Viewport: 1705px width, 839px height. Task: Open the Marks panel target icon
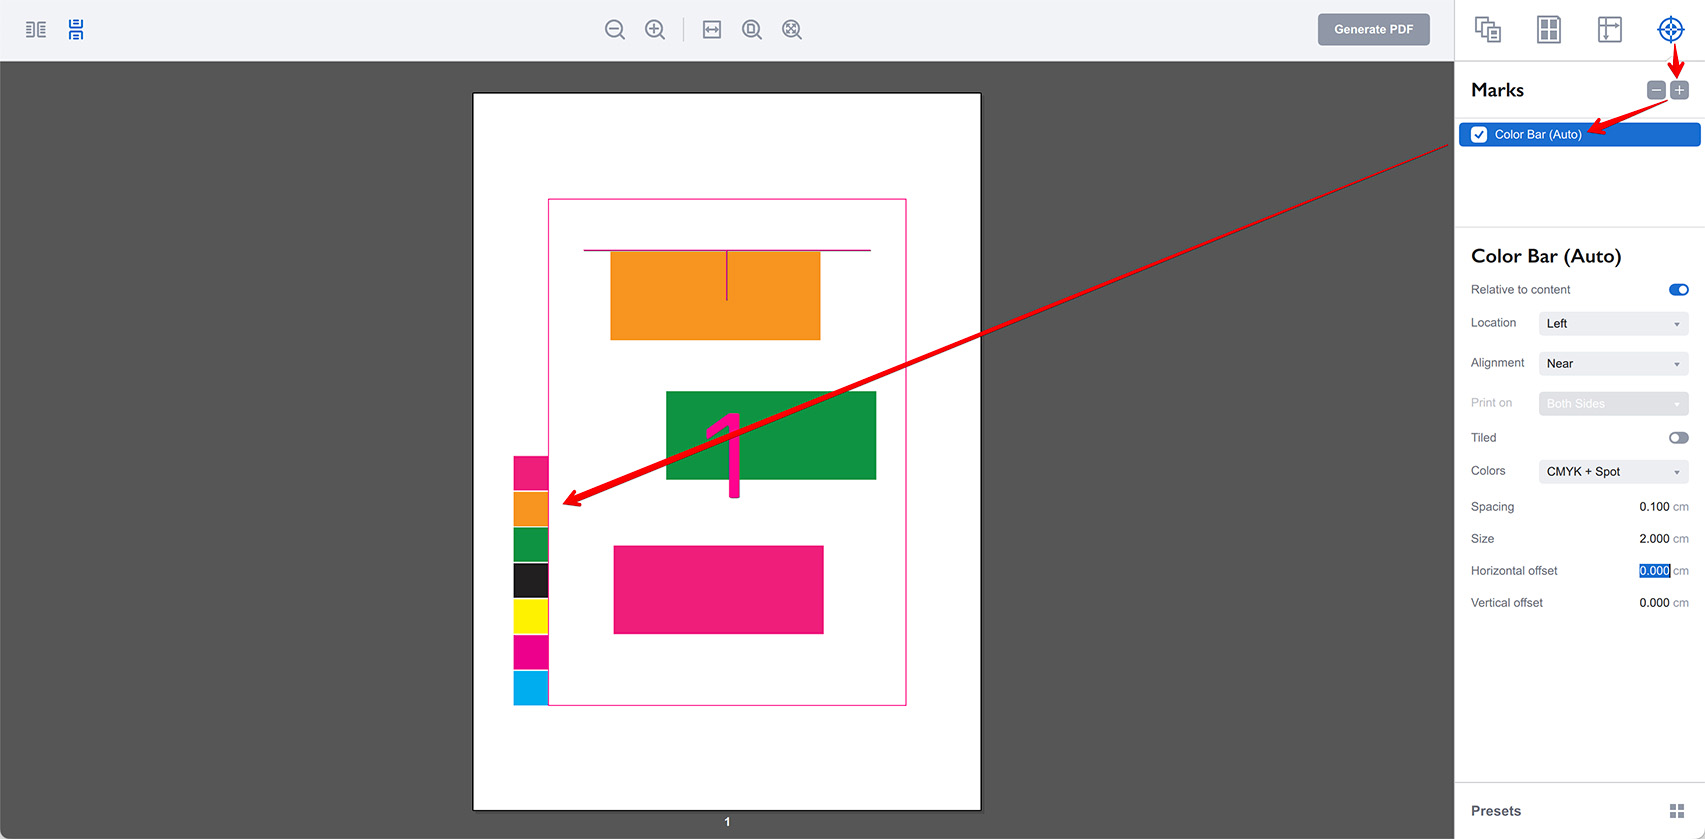point(1671,30)
